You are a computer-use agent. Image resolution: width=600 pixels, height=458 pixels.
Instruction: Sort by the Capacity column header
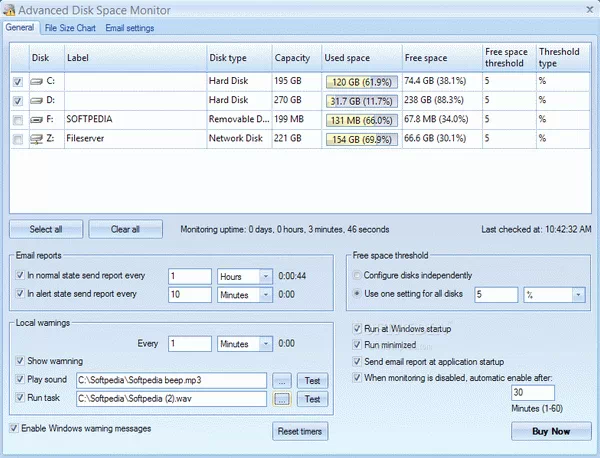tap(297, 58)
